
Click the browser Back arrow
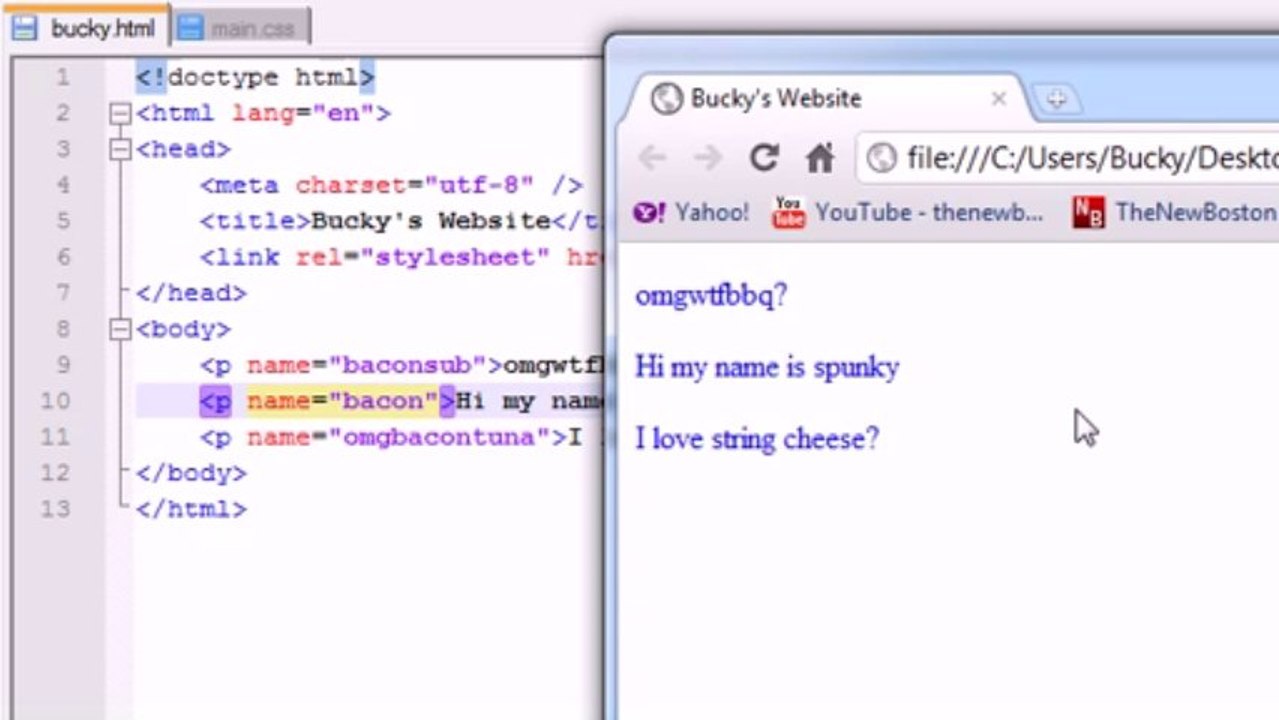coord(652,158)
